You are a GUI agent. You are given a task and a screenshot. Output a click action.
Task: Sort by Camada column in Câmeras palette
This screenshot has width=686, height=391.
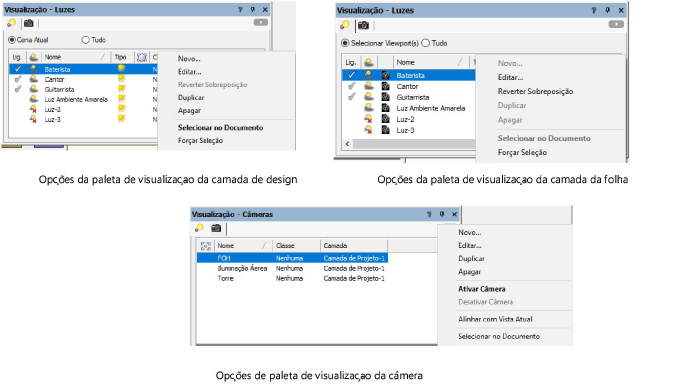pyautogui.click(x=354, y=246)
